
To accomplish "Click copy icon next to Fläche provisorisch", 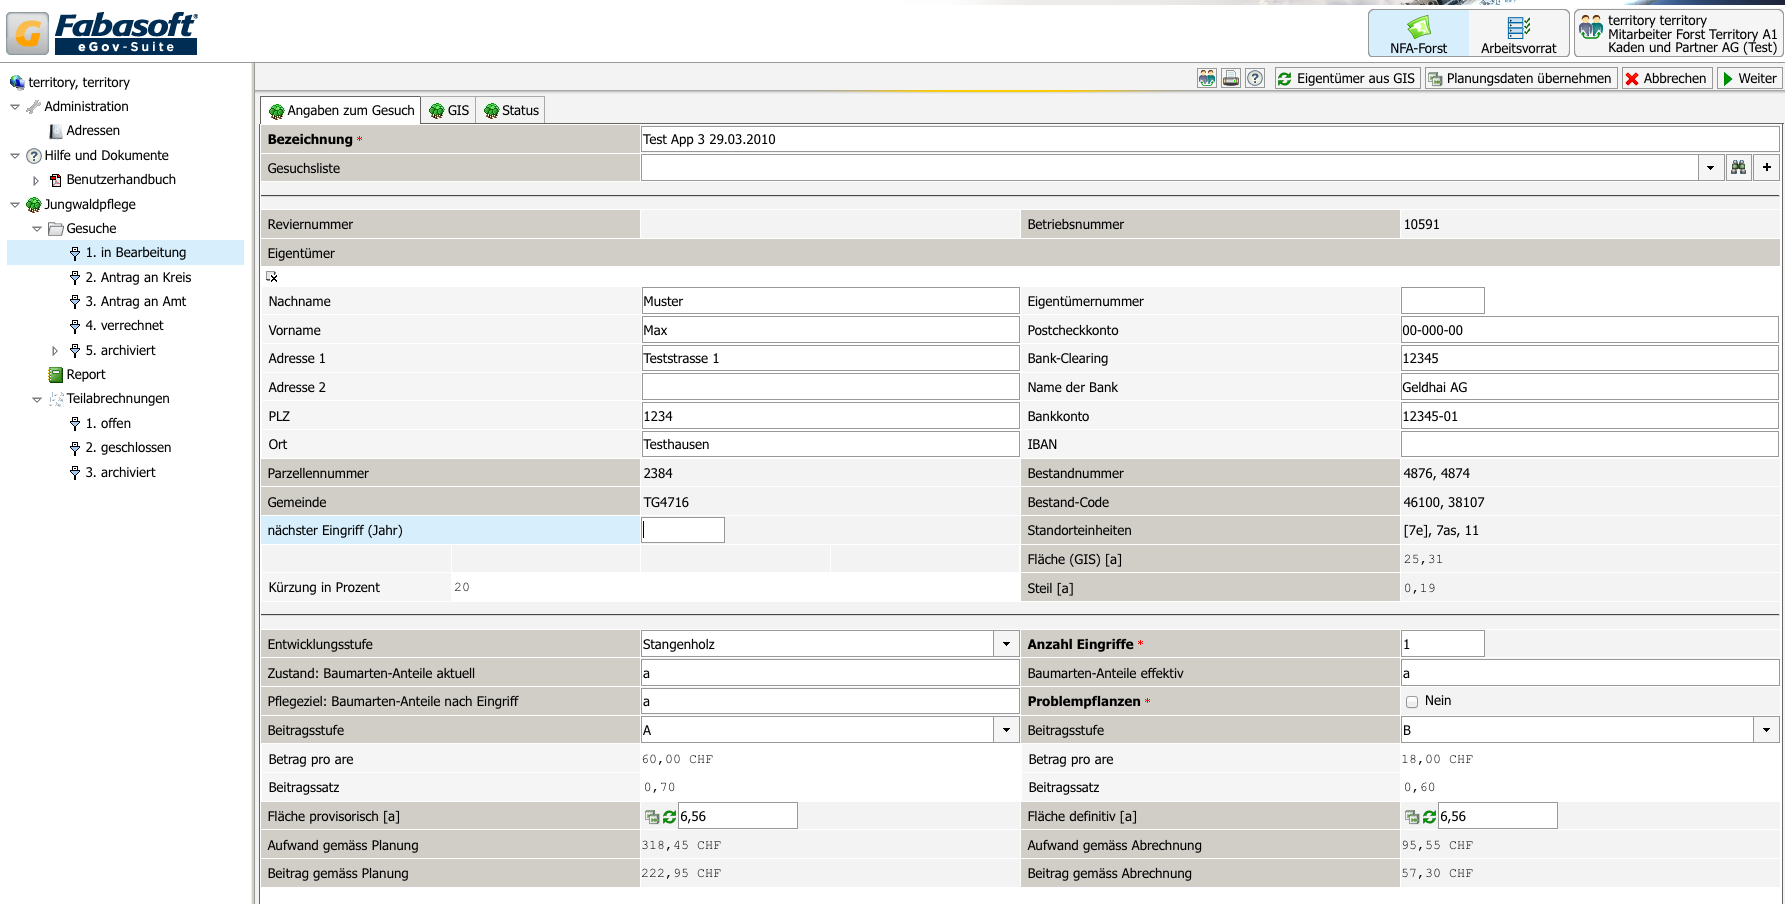I will pyautogui.click(x=652, y=817).
